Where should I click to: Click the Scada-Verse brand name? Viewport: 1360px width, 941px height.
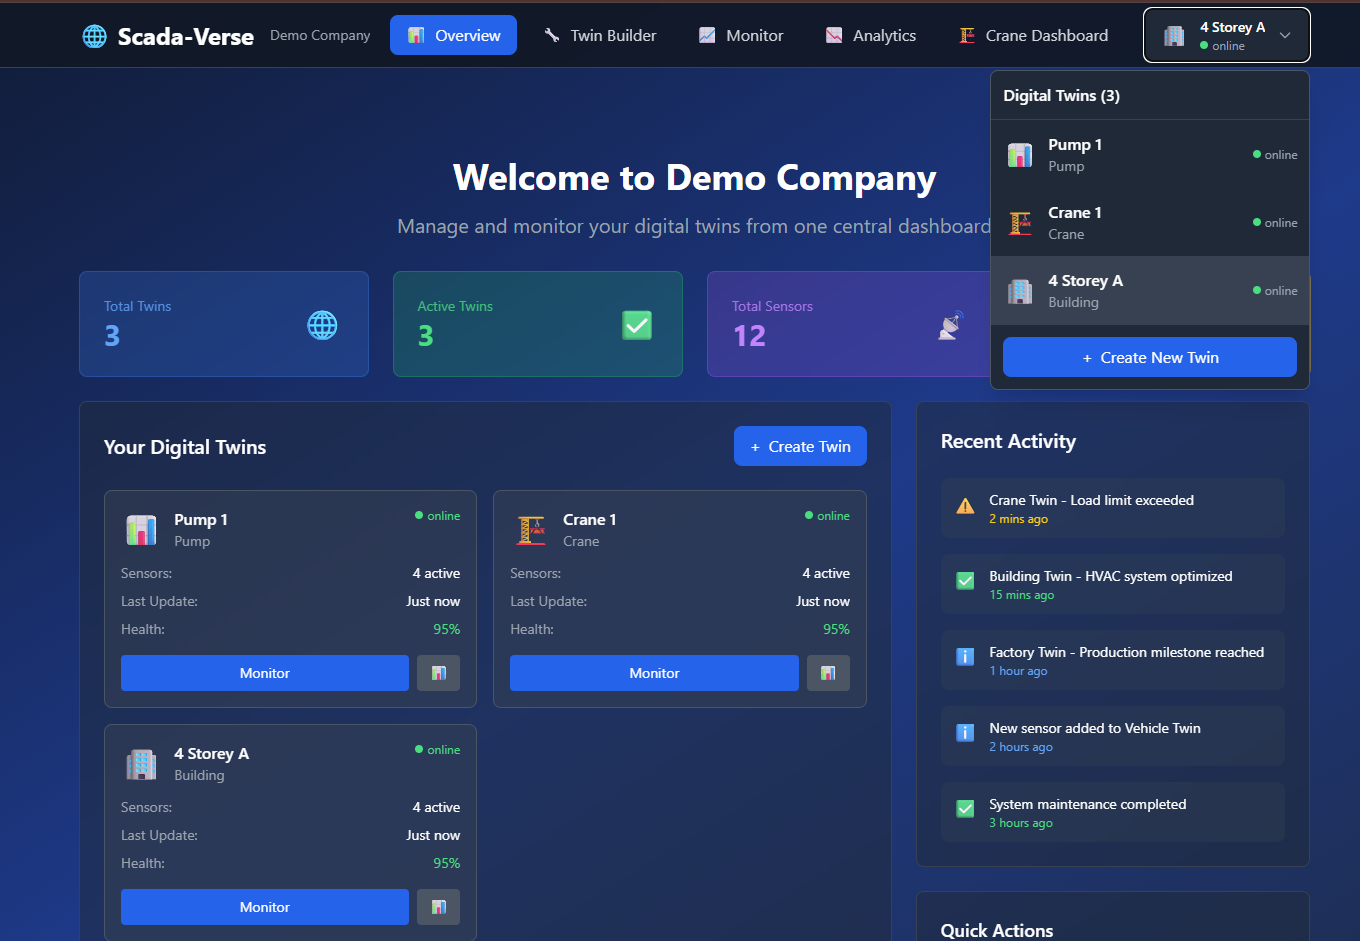tap(186, 37)
